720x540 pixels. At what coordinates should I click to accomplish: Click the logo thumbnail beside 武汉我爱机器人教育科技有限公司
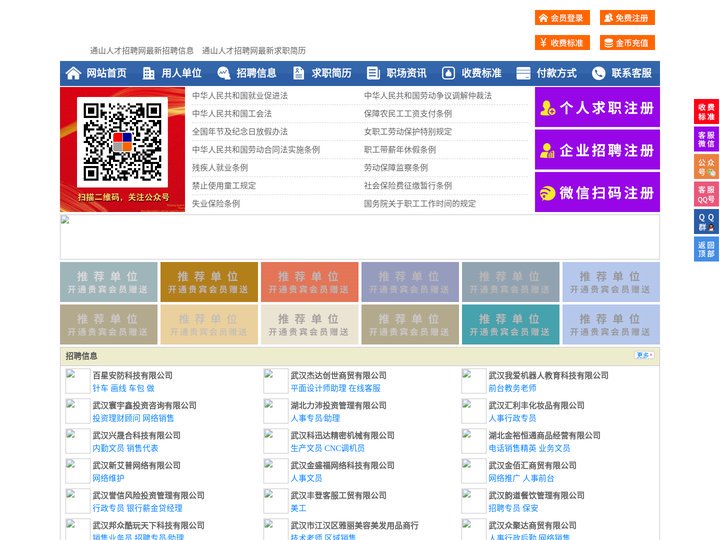click(x=473, y=381)
